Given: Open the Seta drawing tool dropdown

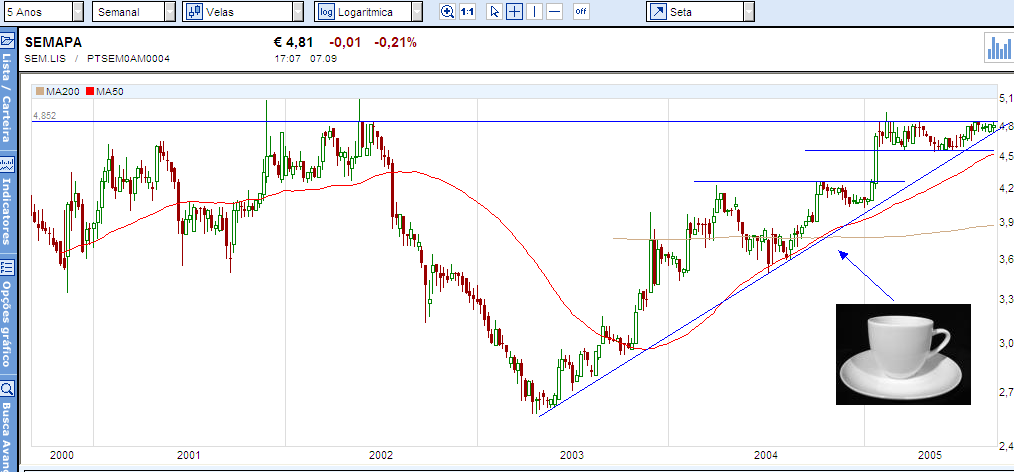Looking at the screenshot, I should tap(700, 11).
